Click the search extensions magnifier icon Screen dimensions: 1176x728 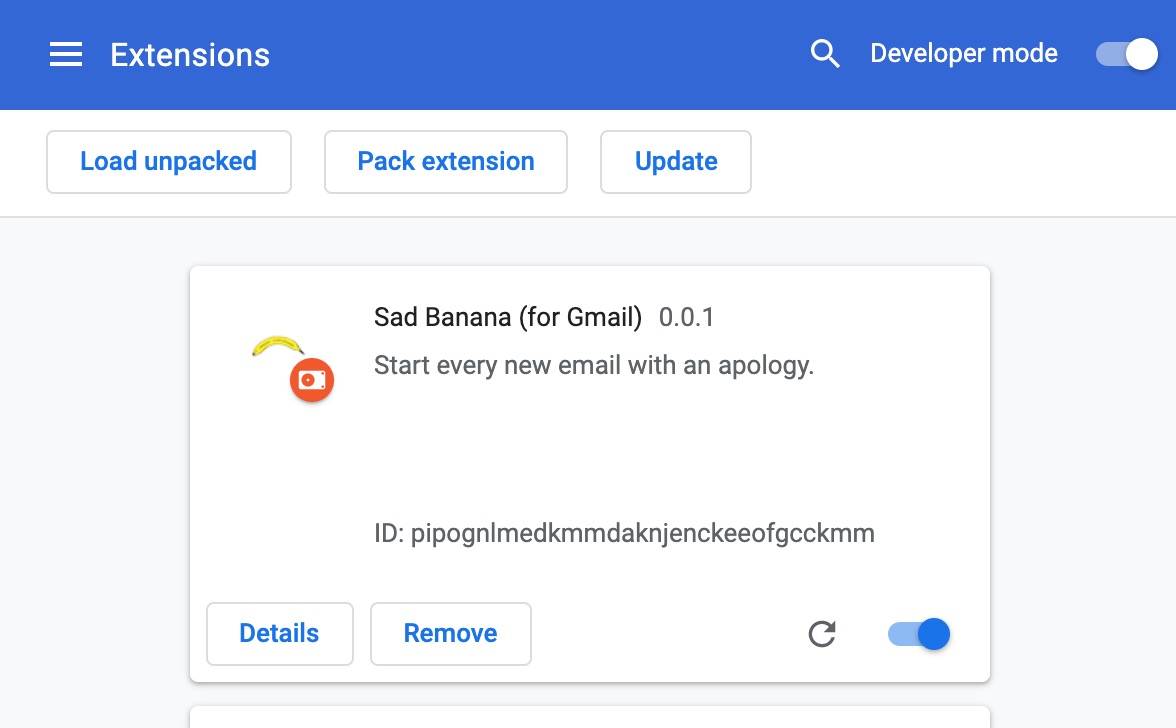824,54
